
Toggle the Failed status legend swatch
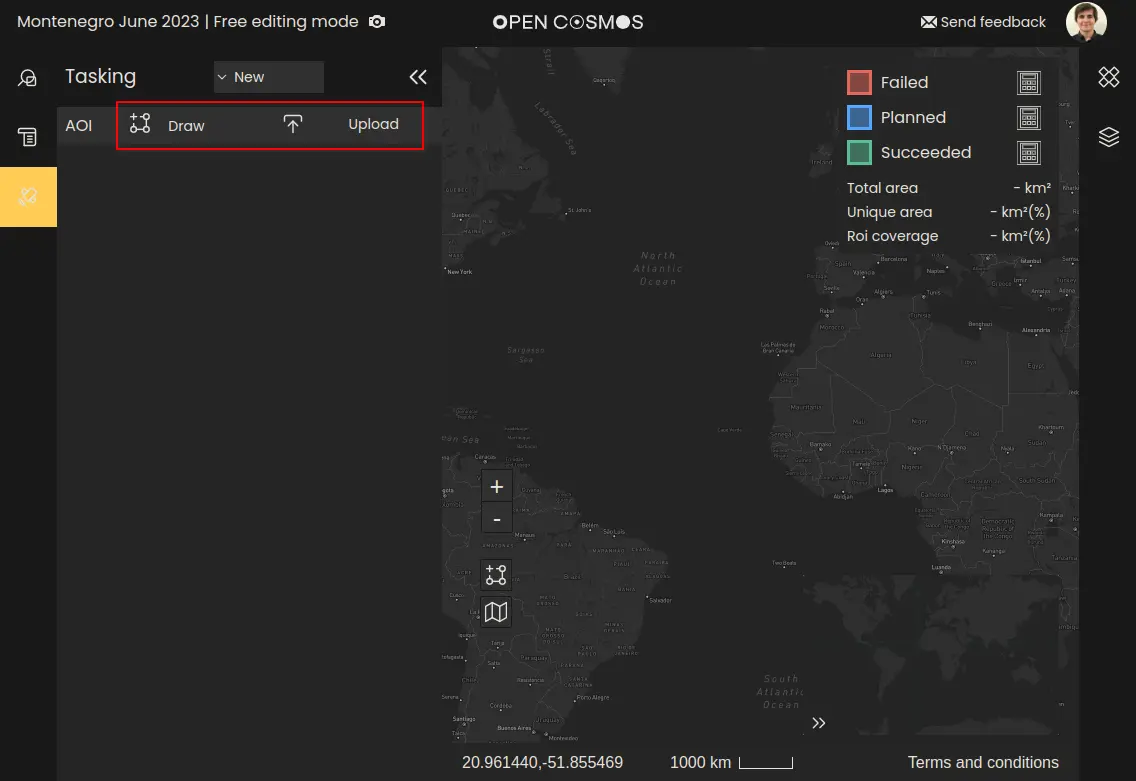pyautogui.click(x=859, y=83)
